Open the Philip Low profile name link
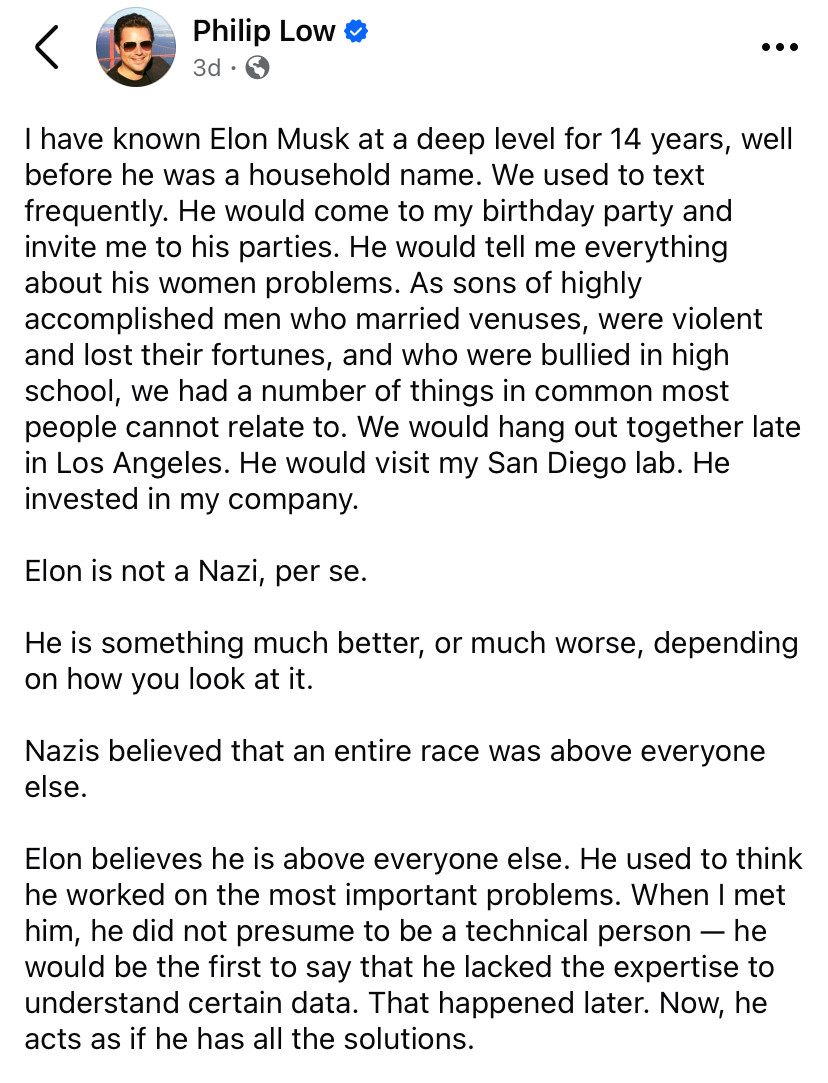Viewport: 828px width, 1083px height. point(264,31)
